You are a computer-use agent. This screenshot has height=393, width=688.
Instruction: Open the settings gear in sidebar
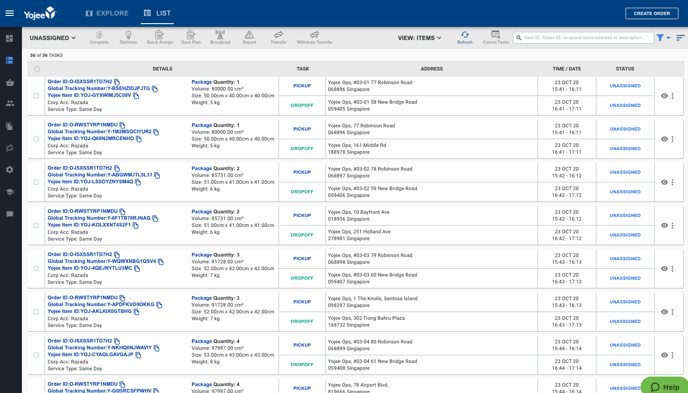coord(10,170)
